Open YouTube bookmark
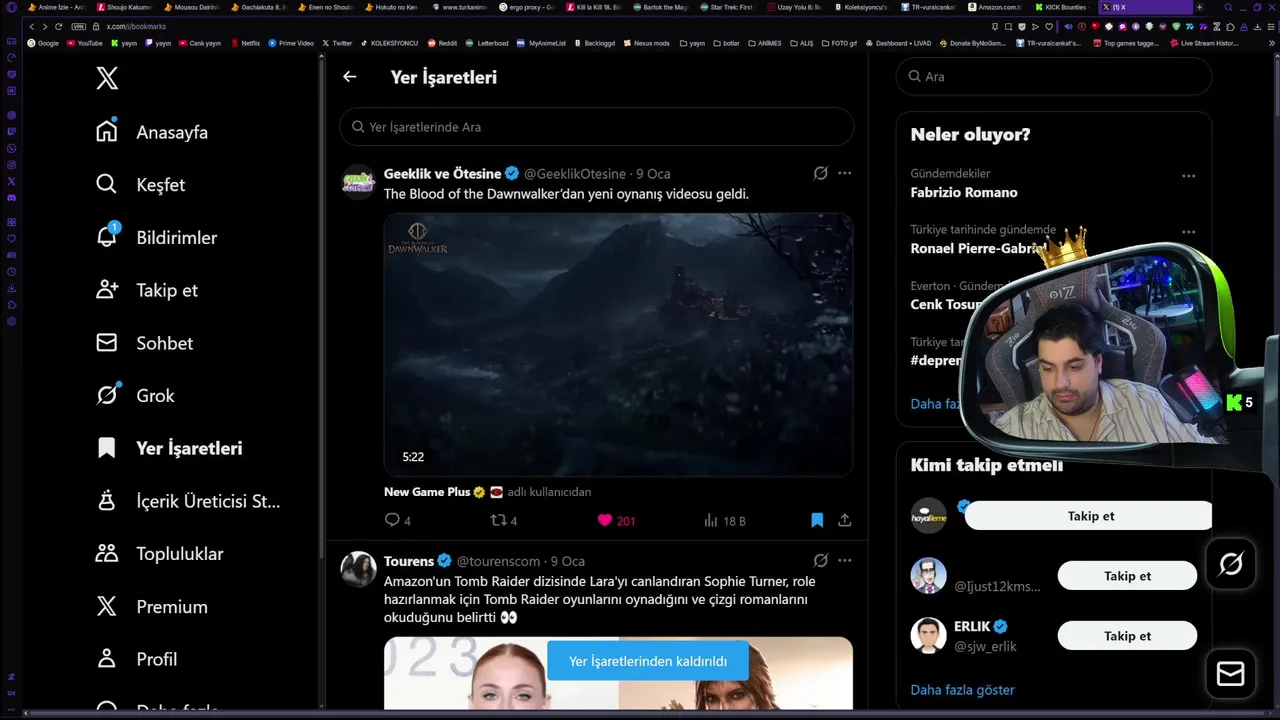The height and width of the screenshot is (720, 1280). coord(84,43)
